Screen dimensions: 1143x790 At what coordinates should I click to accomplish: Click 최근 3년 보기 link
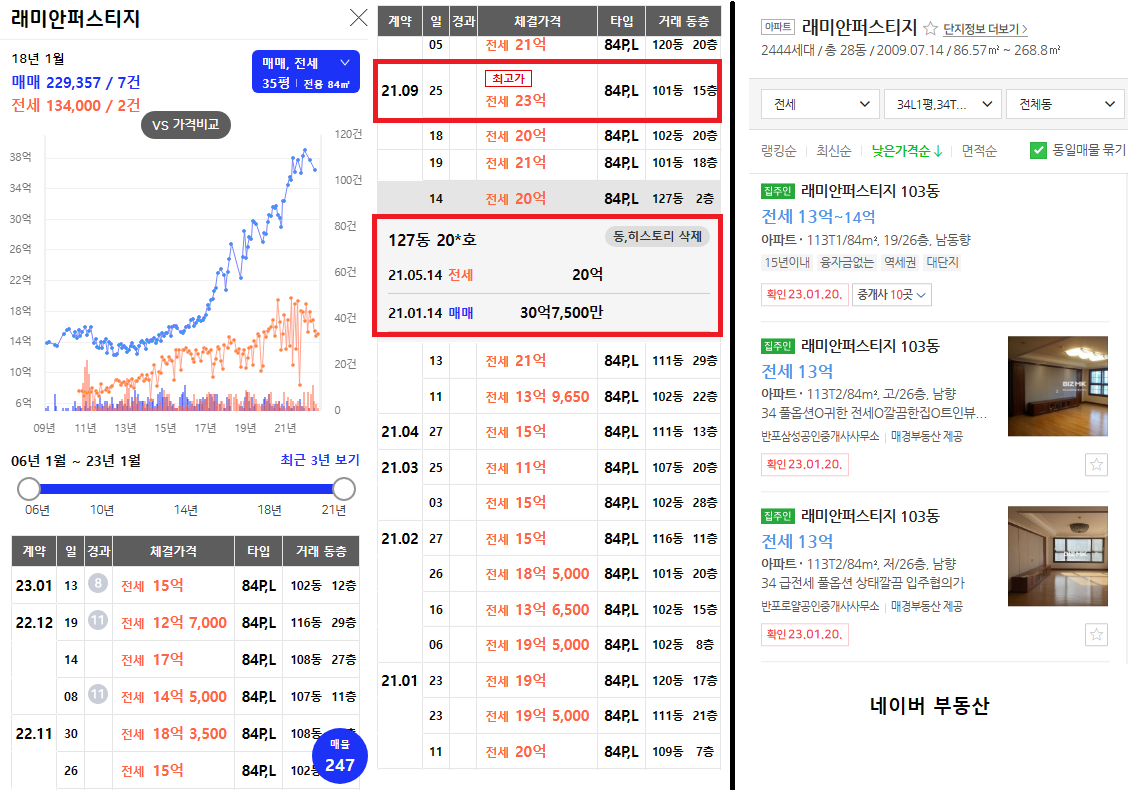[x=320, y=460]
